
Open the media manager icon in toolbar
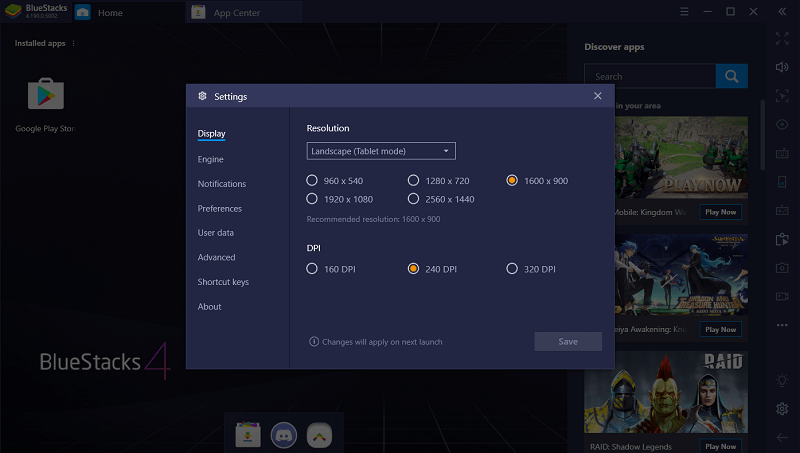[x=782, y=239]
